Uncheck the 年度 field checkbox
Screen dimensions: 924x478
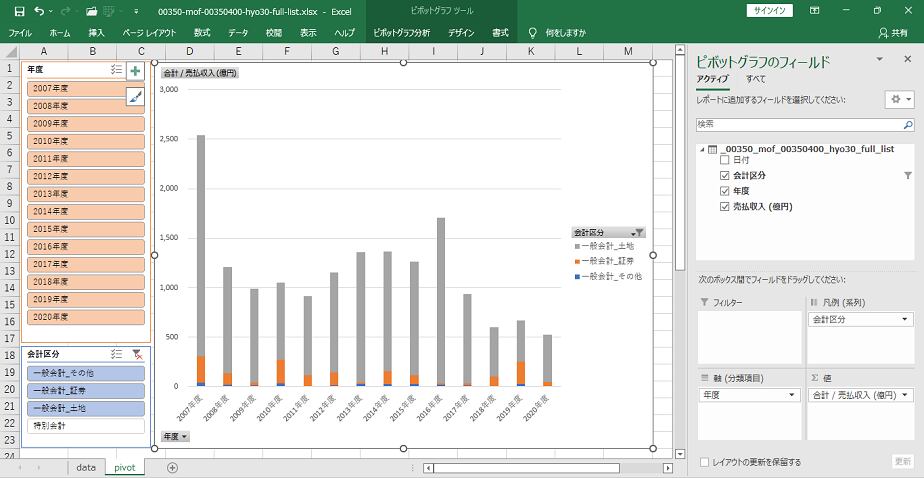tap(725, 191)
